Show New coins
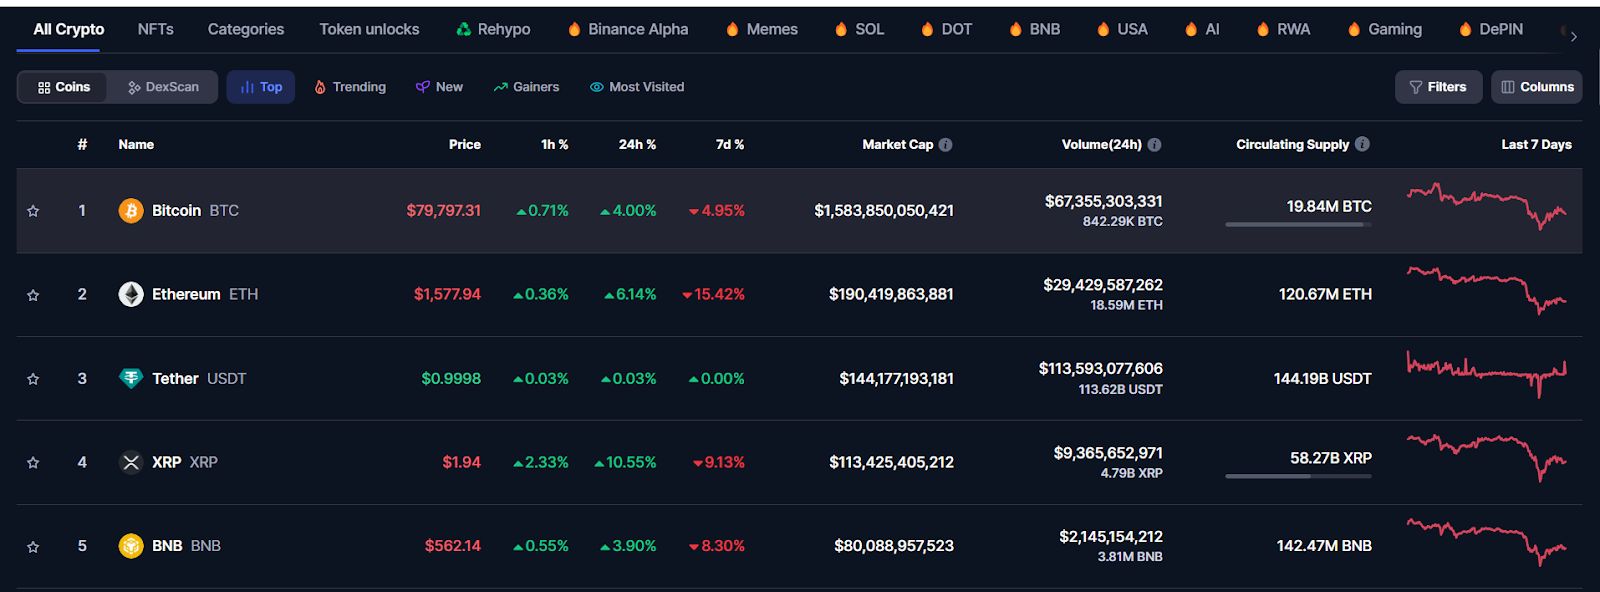 pos(439,87)
